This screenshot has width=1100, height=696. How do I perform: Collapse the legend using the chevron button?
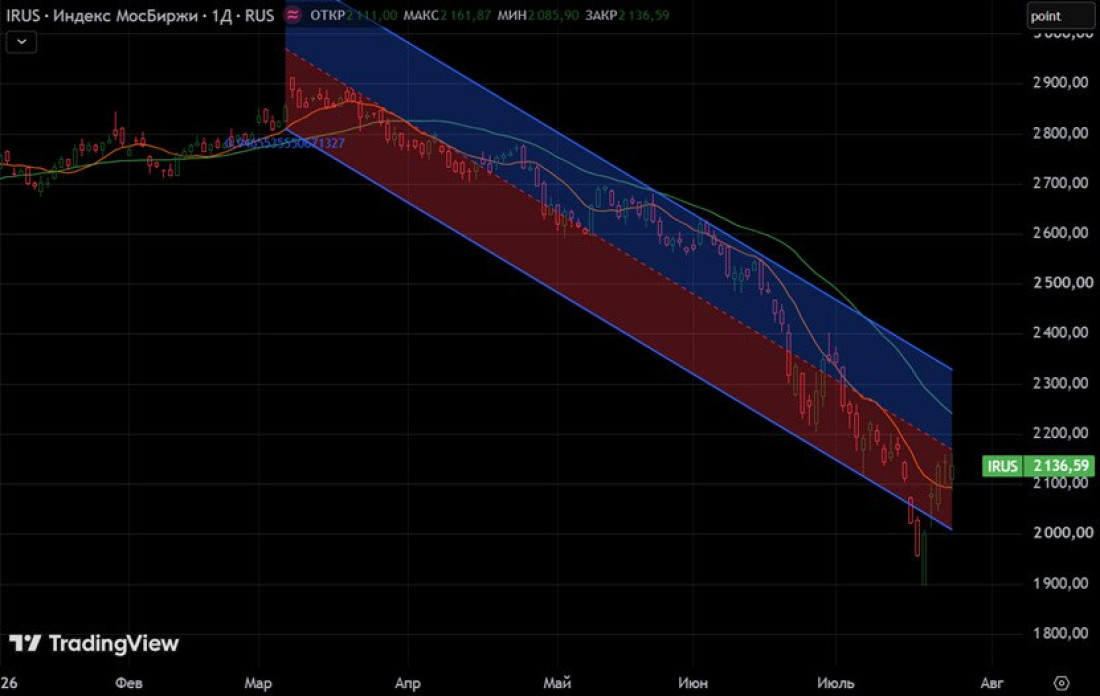(x=21, y=42)
